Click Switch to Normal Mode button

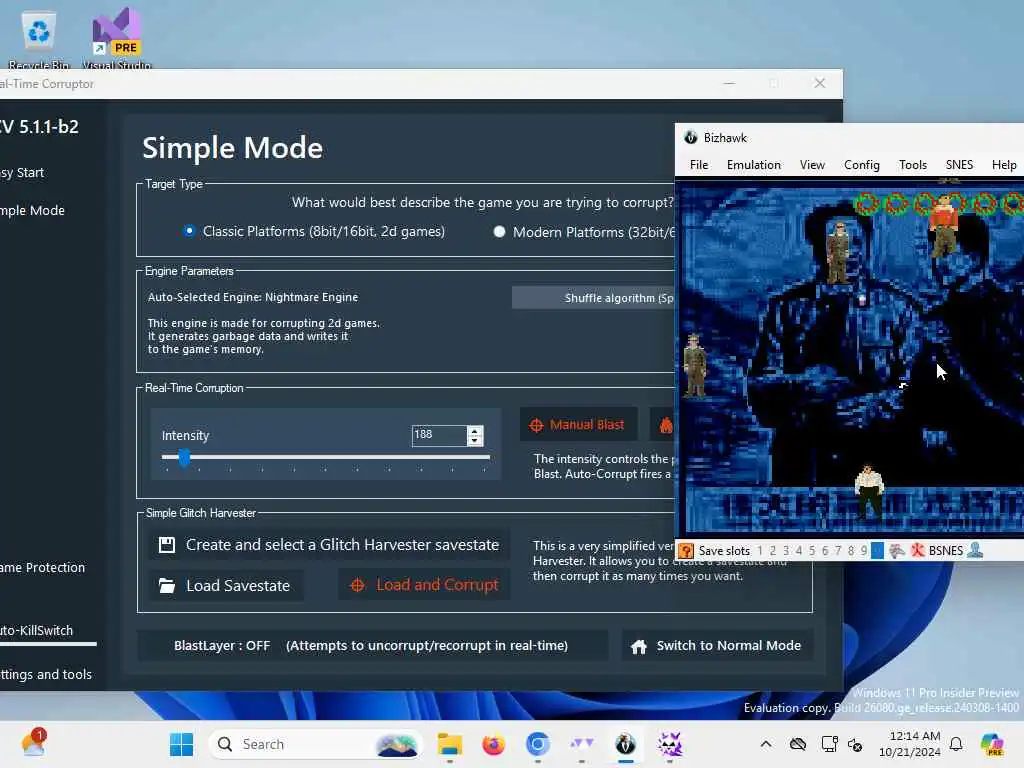[716, 646]
